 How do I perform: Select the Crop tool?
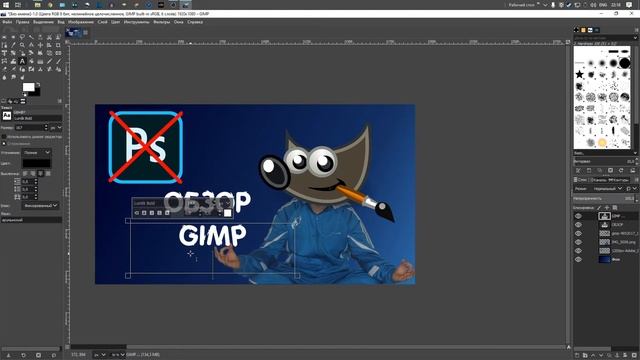pos(58,45)
